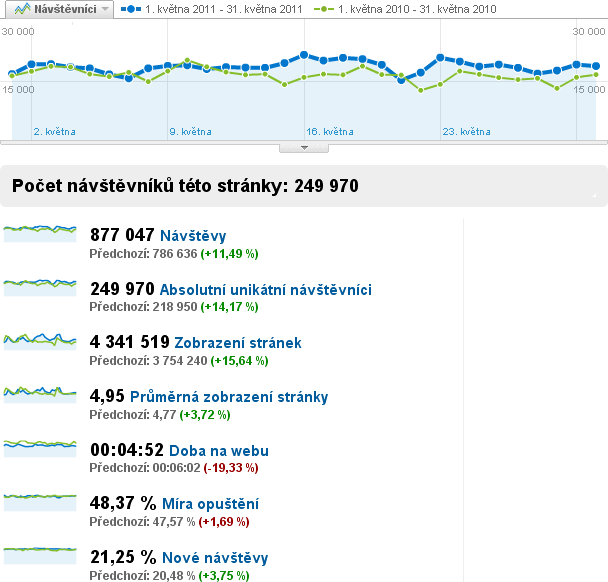
Task: Click legend text '1. května 2010 - 31. května 2010'
Action: pyautogui.click(x=417, y=9)
